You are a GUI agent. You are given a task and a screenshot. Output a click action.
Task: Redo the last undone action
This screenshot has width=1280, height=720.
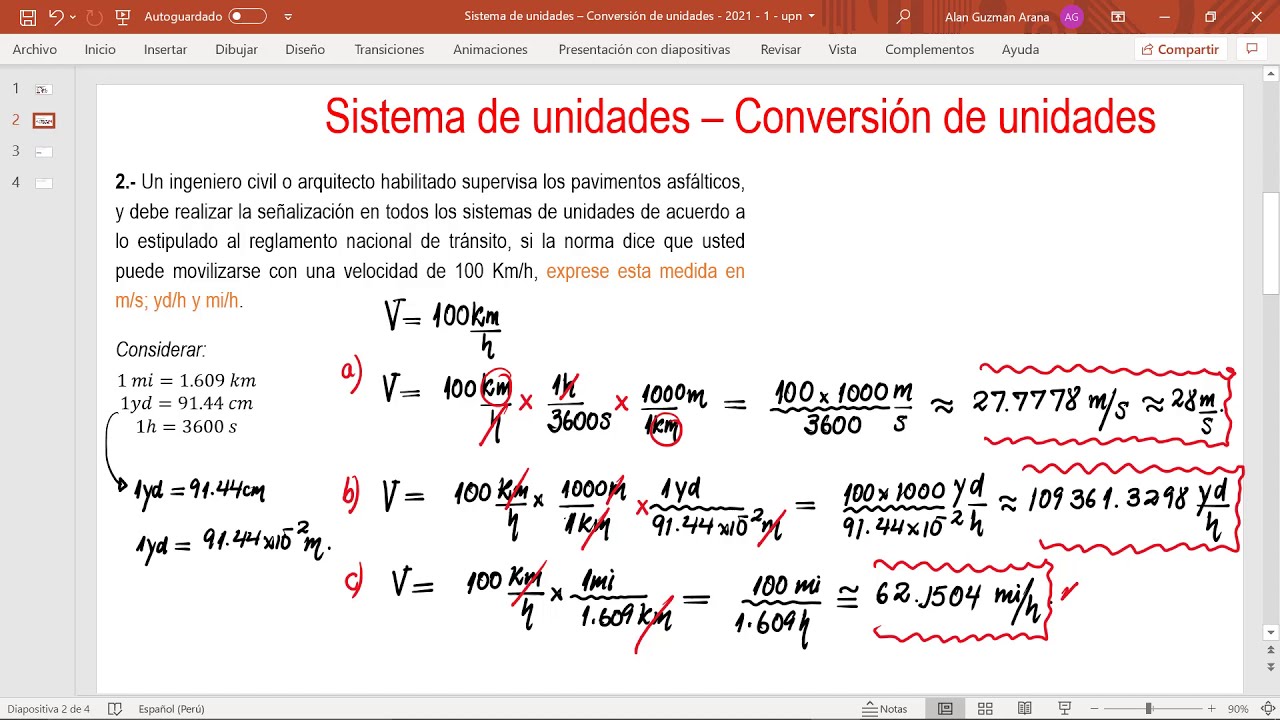pos(94,17)
